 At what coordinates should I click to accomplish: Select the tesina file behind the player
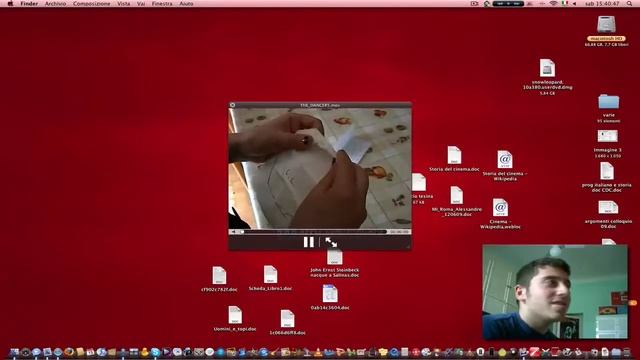pyautogui.click(x=419, y=182)
